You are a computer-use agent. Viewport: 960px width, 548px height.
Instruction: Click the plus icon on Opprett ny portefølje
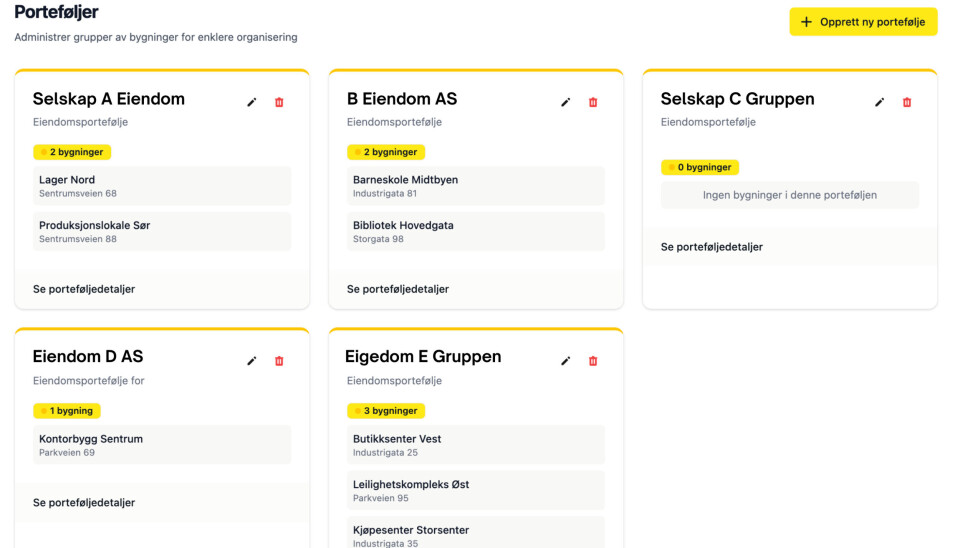pyautogui.click(x=806, y=22)
